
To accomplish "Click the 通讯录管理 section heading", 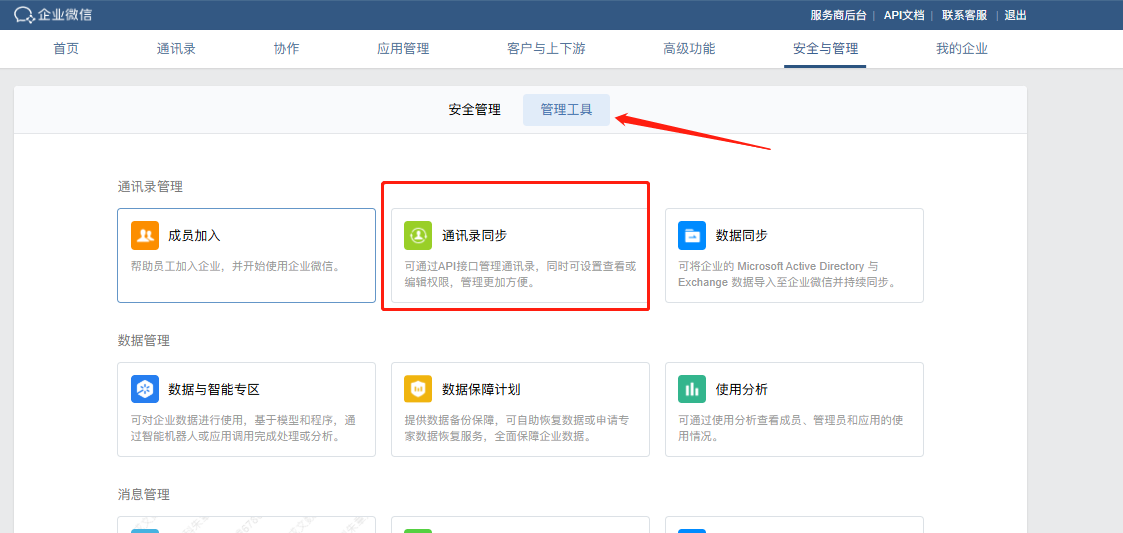I will click(150, 187).
